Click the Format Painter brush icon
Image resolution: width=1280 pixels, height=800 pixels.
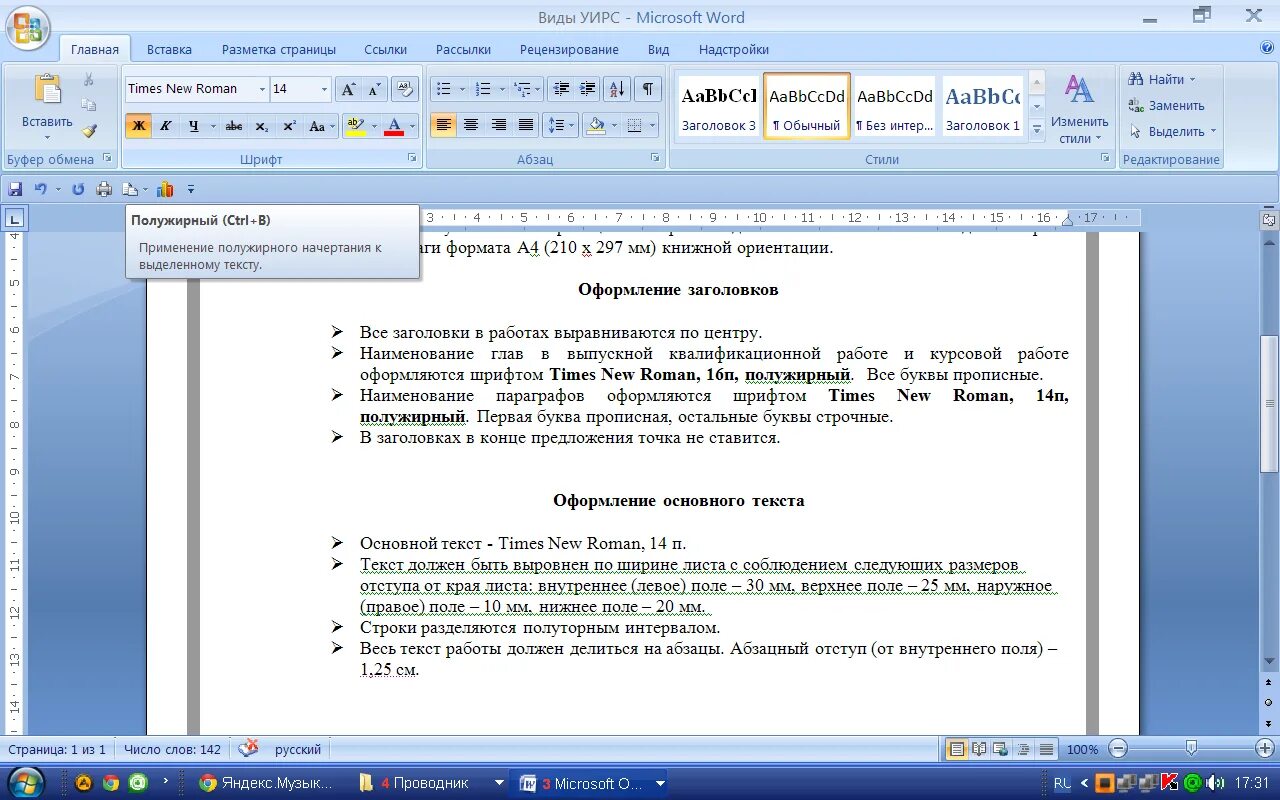pyautogui.click(x=89, y=131)
